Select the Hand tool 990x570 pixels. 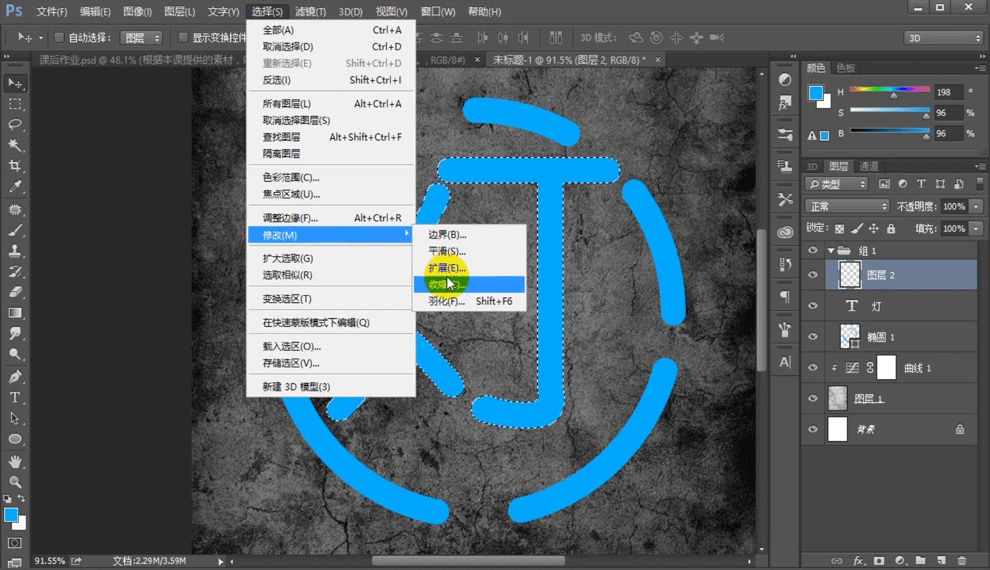tap(15, 461)
